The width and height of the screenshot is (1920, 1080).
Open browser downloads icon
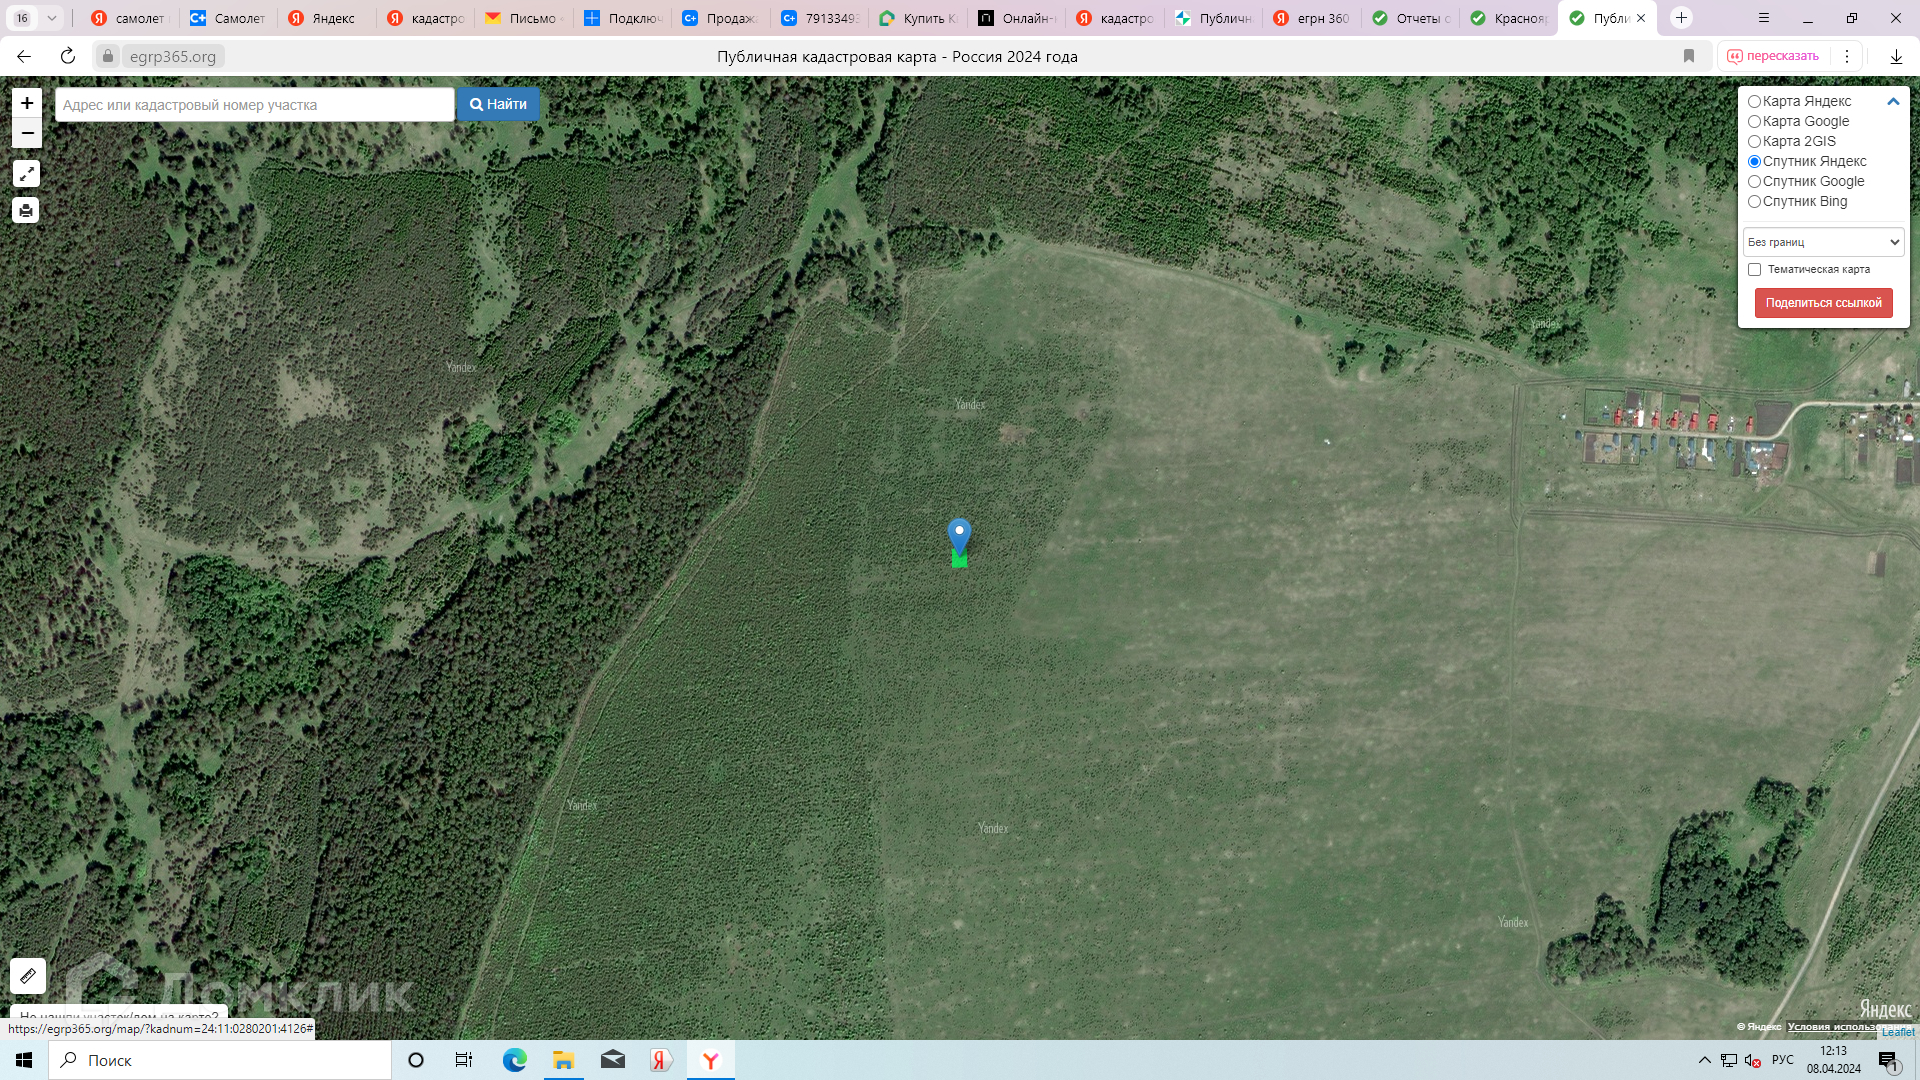click(x=1896, y=56)
